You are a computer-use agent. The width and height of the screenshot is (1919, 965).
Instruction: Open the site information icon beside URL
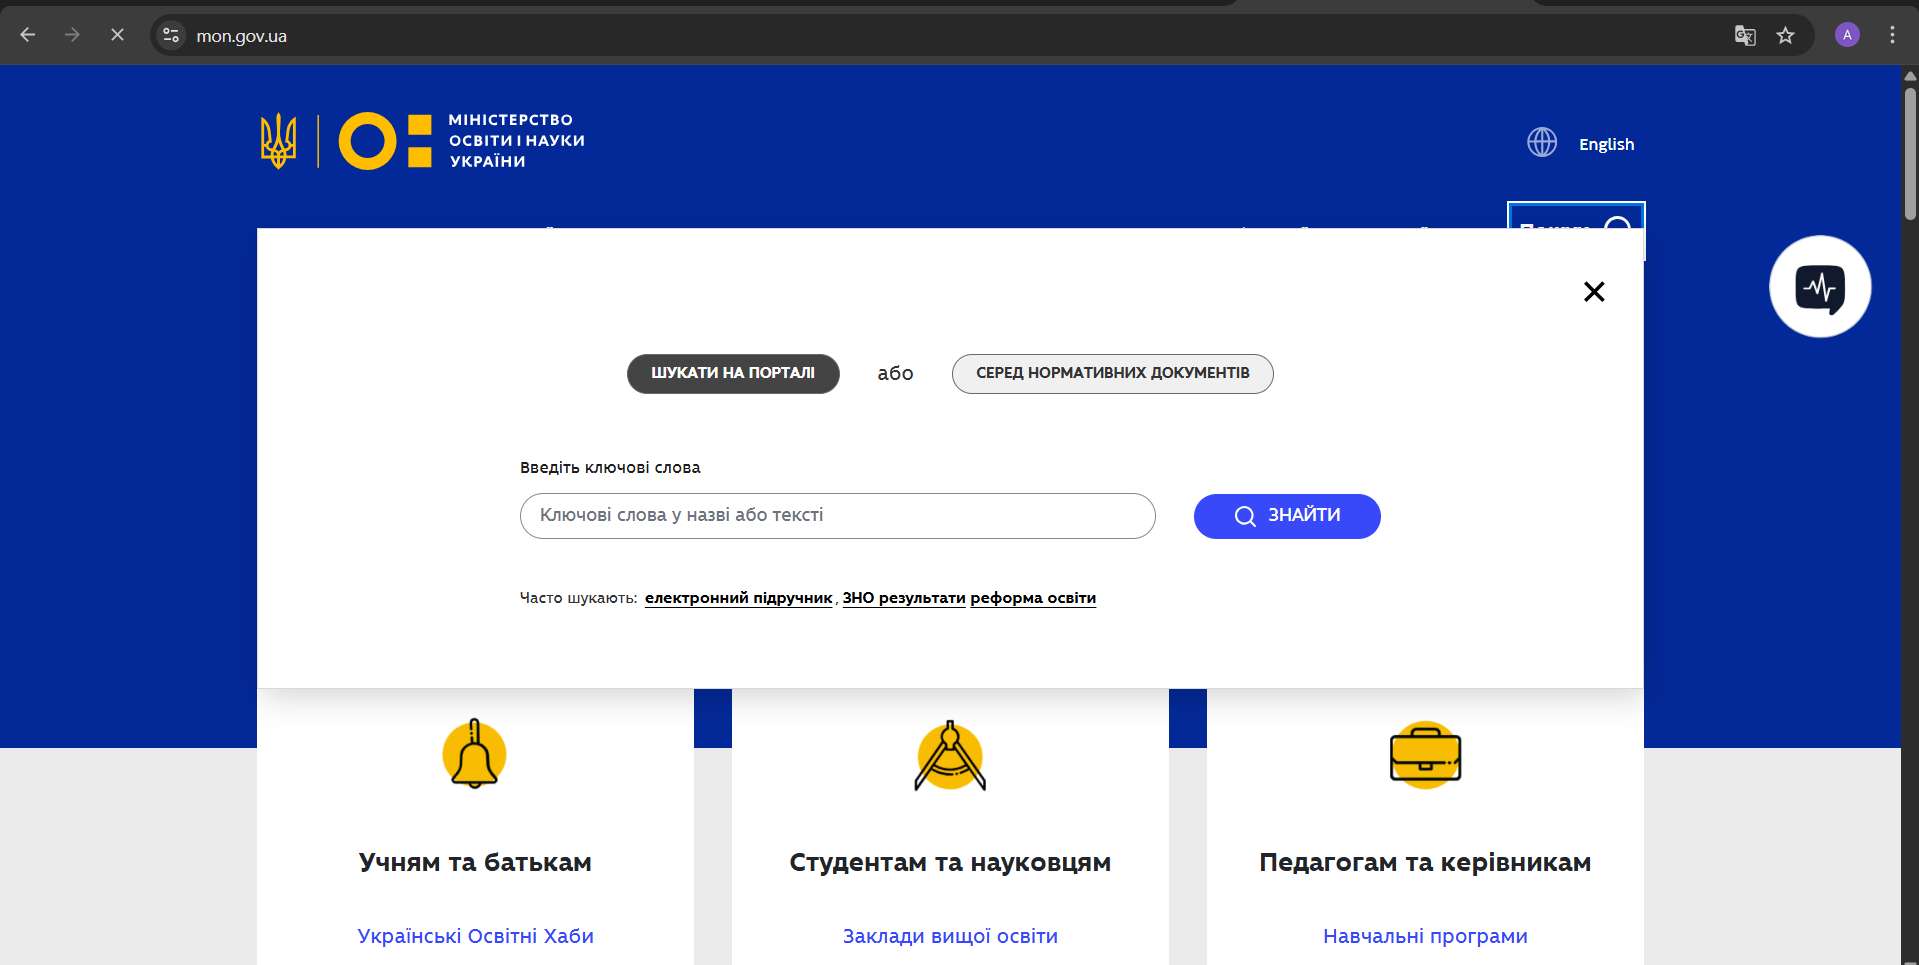pos(171,36)
